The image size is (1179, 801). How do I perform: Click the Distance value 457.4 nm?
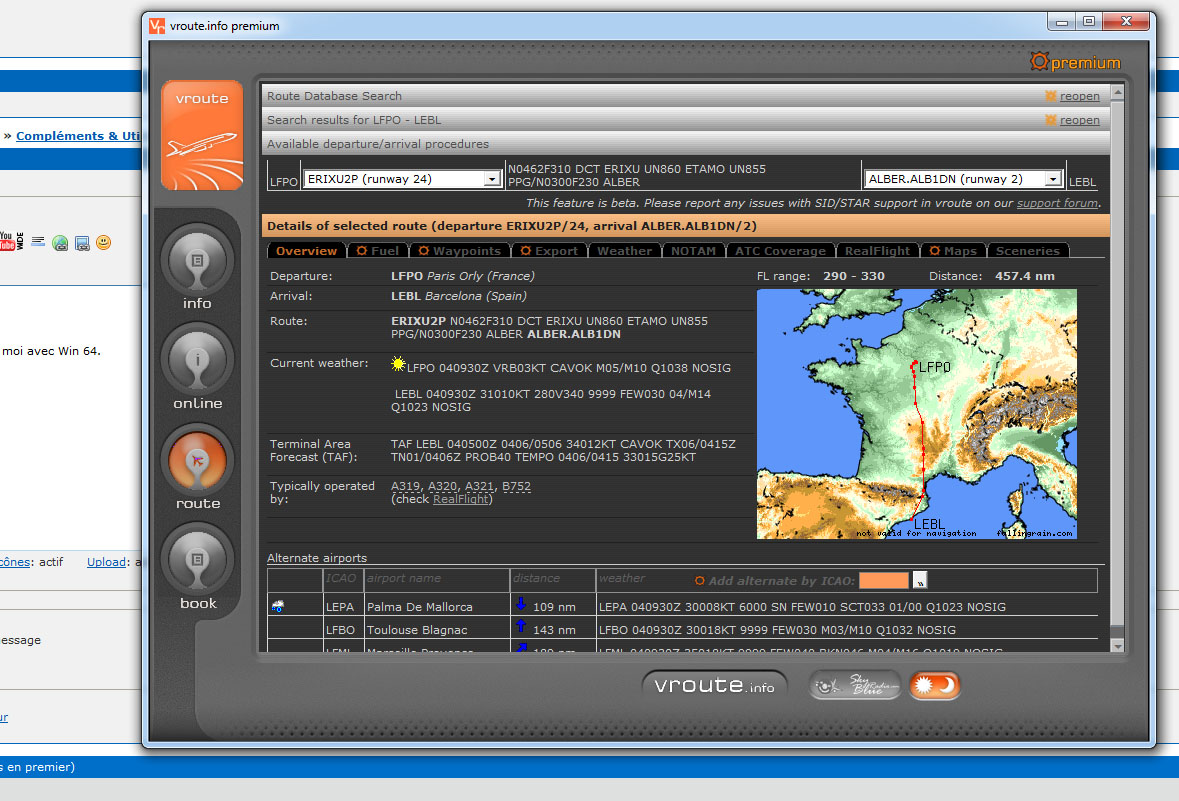click(x=1025, y=276)
